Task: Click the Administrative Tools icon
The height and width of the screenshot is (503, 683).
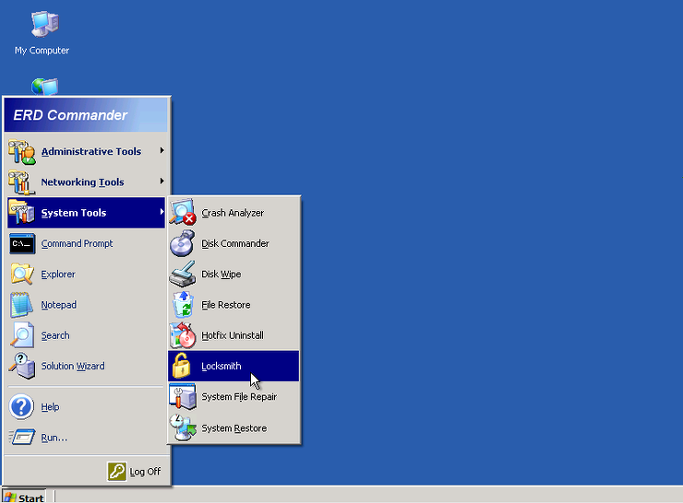Action: (22, 152)
